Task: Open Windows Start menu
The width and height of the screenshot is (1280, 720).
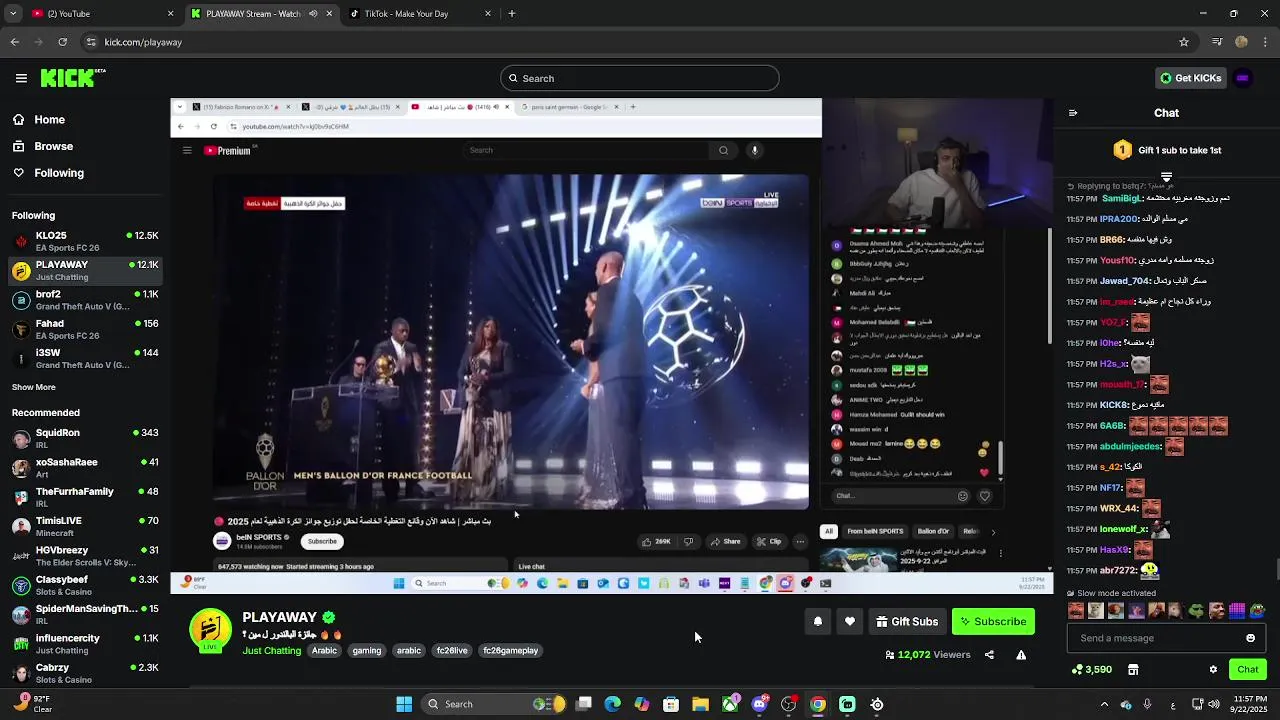Action: [404, 705]
